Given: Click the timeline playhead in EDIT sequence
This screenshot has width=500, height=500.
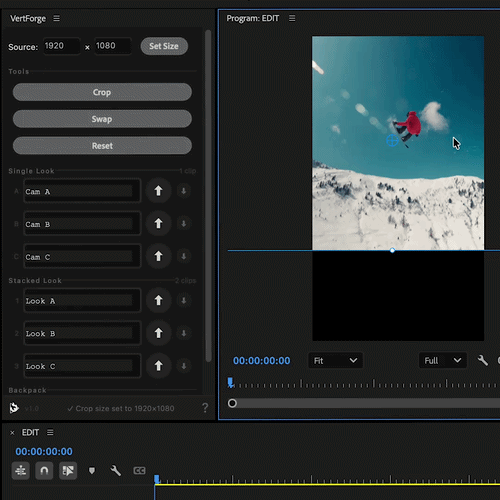Looking at the screenshot, I should tap(157, 479).
